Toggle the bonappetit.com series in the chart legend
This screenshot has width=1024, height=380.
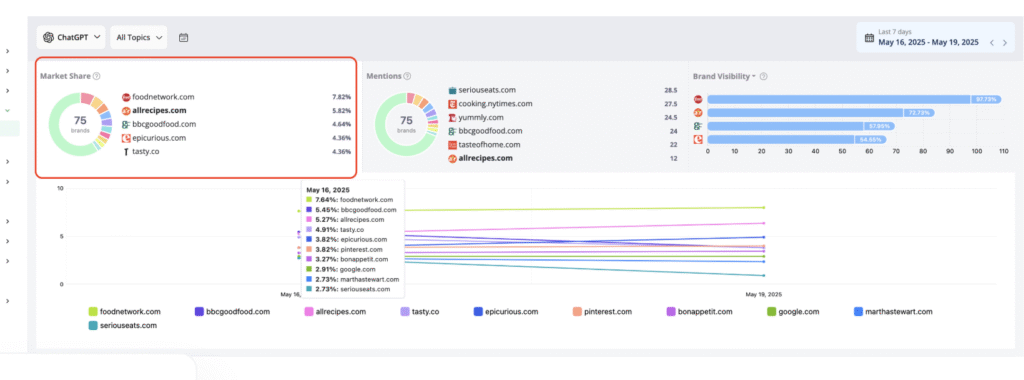click(700, 311)
